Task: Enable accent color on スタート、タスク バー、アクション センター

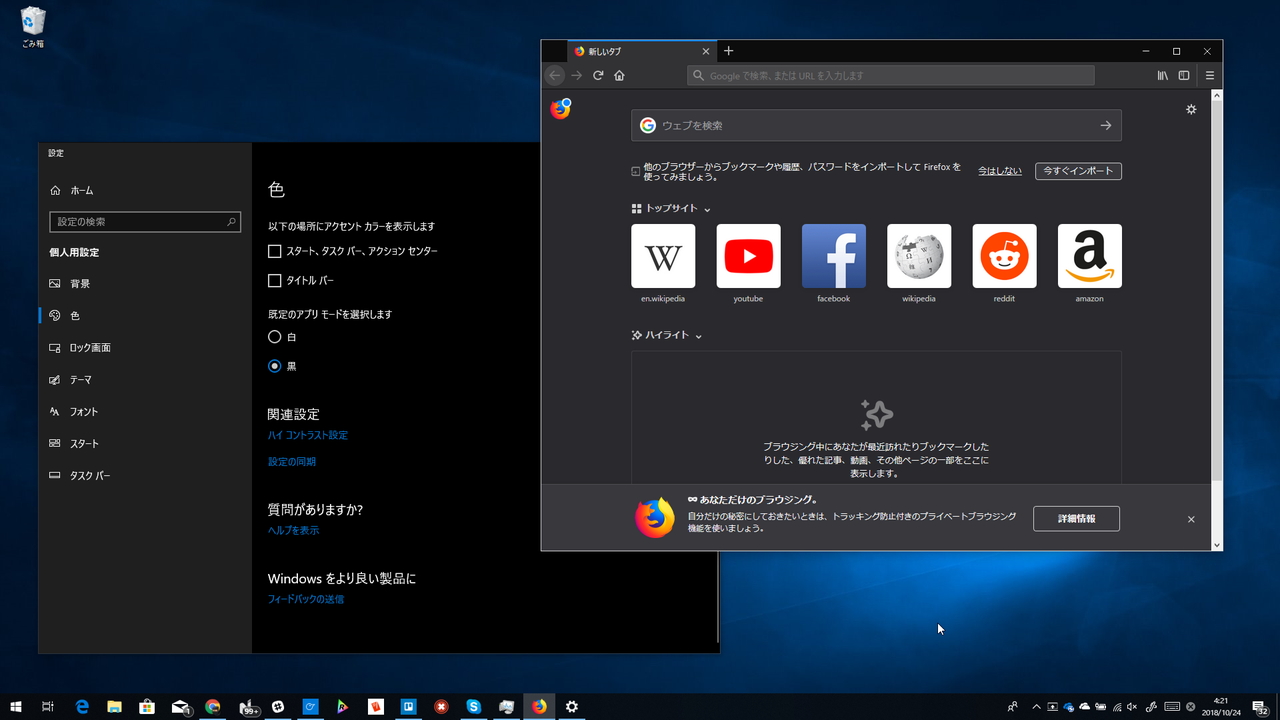Action: coord(274,251)
